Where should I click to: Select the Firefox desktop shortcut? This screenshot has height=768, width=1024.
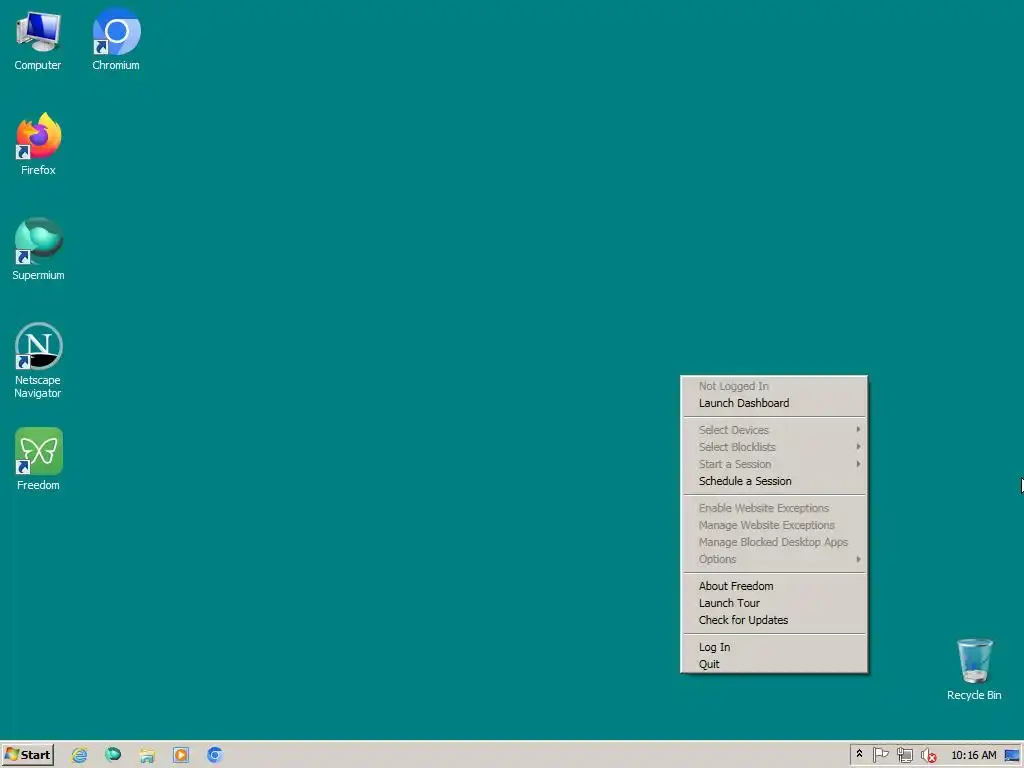point(38,144)
